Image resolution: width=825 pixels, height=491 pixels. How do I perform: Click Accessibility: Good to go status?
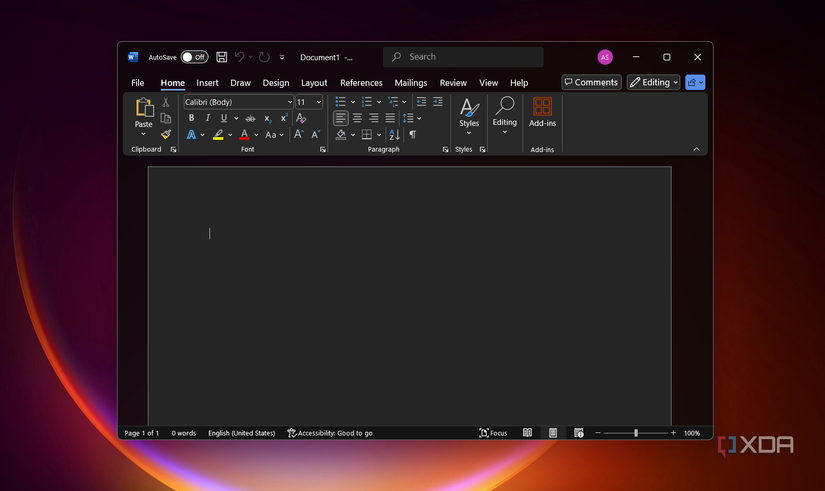tap(330, 433)
